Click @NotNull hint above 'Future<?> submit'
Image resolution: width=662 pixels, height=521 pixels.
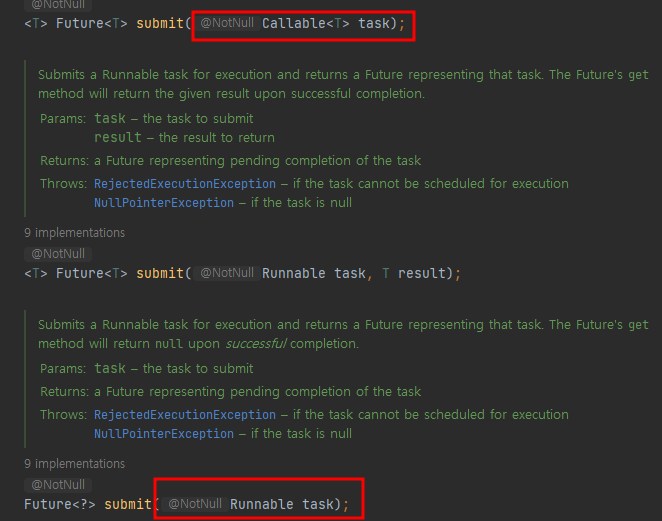tap(58, 485)
